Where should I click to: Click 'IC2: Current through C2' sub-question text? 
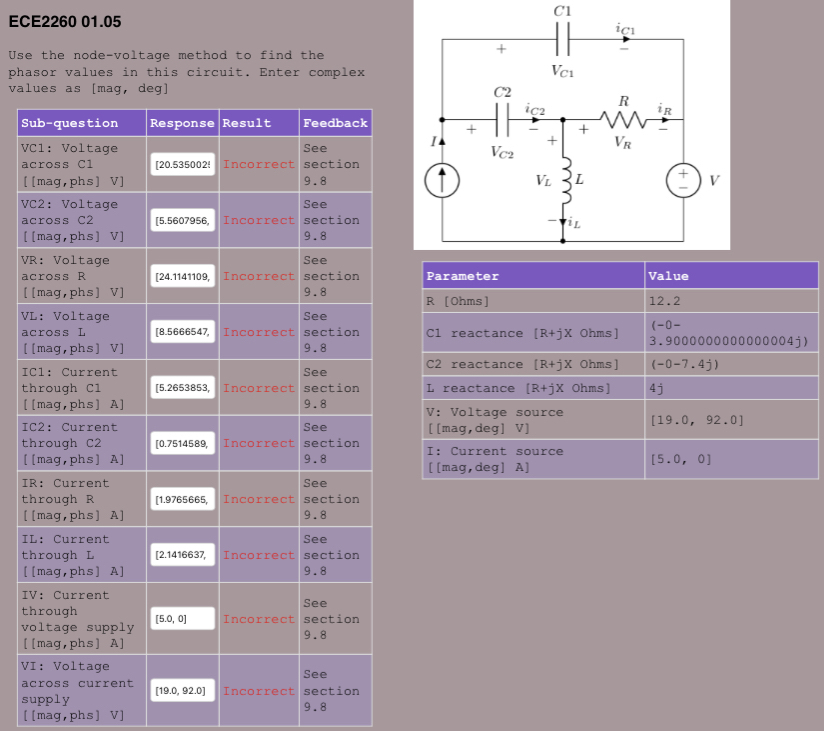tap(72, 444)
